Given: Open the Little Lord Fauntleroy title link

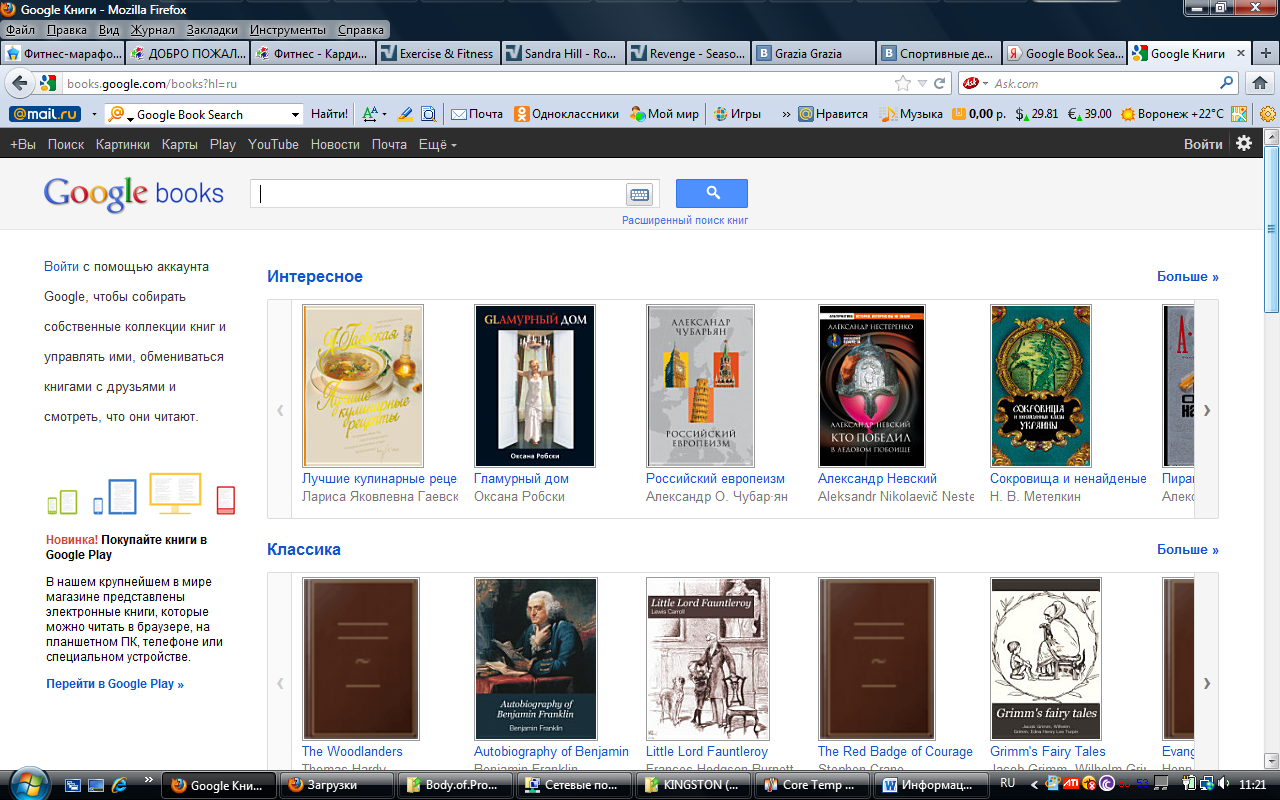Looking at the screenshot, I should pyautogui.click(x=707, y=751).
